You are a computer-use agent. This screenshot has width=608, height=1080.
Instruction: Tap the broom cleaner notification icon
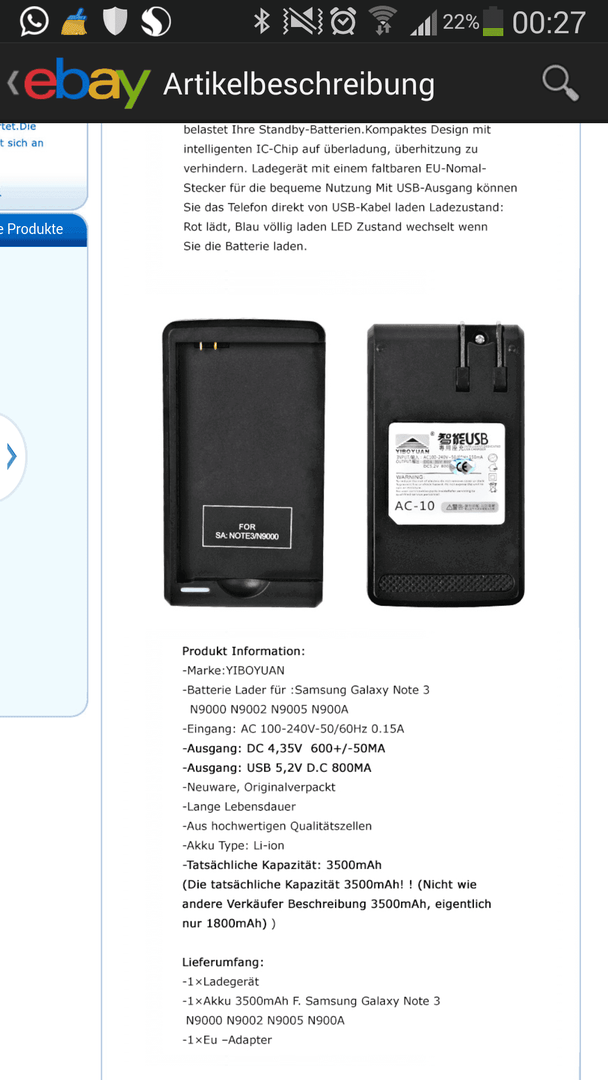[74, 22]
